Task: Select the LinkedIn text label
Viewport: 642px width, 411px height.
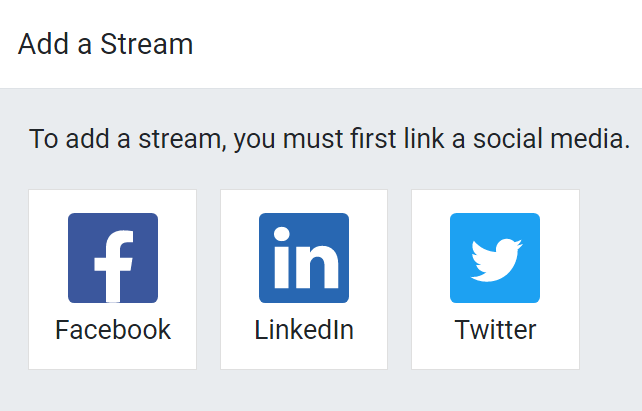Action: click(x=304, y=330)
